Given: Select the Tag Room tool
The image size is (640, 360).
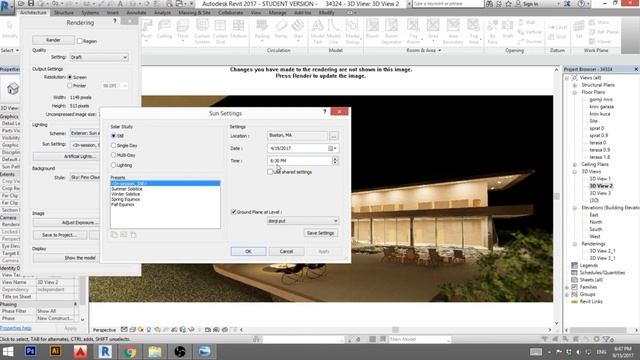Looking at the screenshot, I should point(413,31).
